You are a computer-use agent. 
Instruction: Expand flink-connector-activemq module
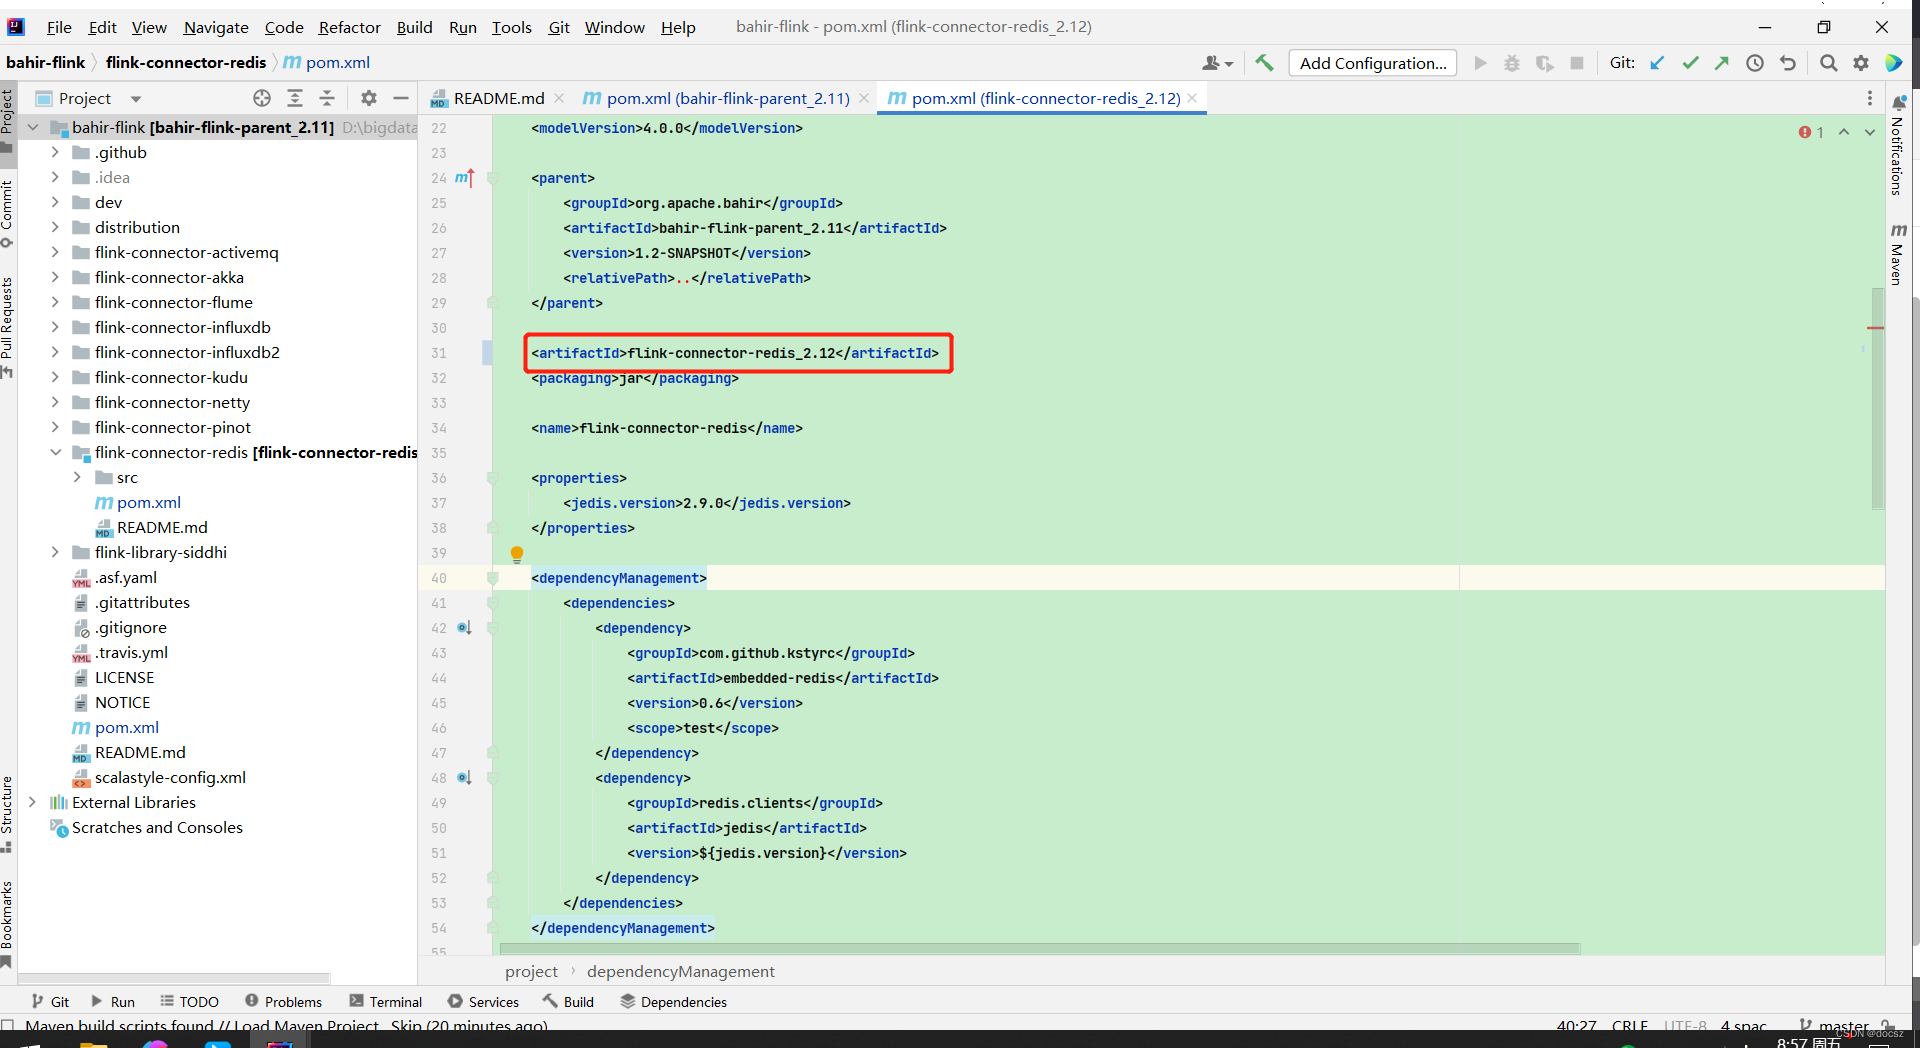point(55,252)
